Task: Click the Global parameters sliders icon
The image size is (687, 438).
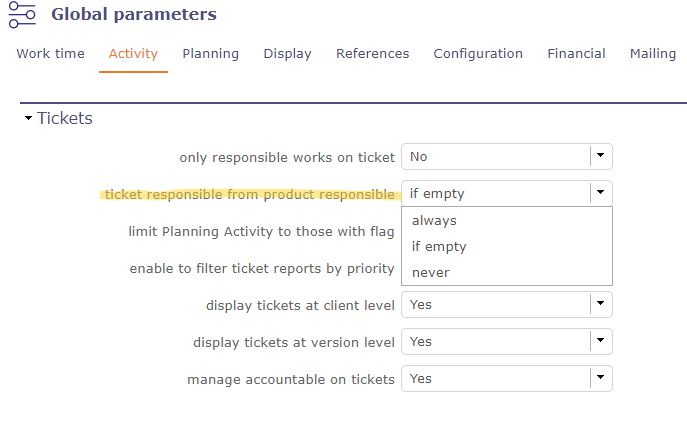Action: coord(22,14)
